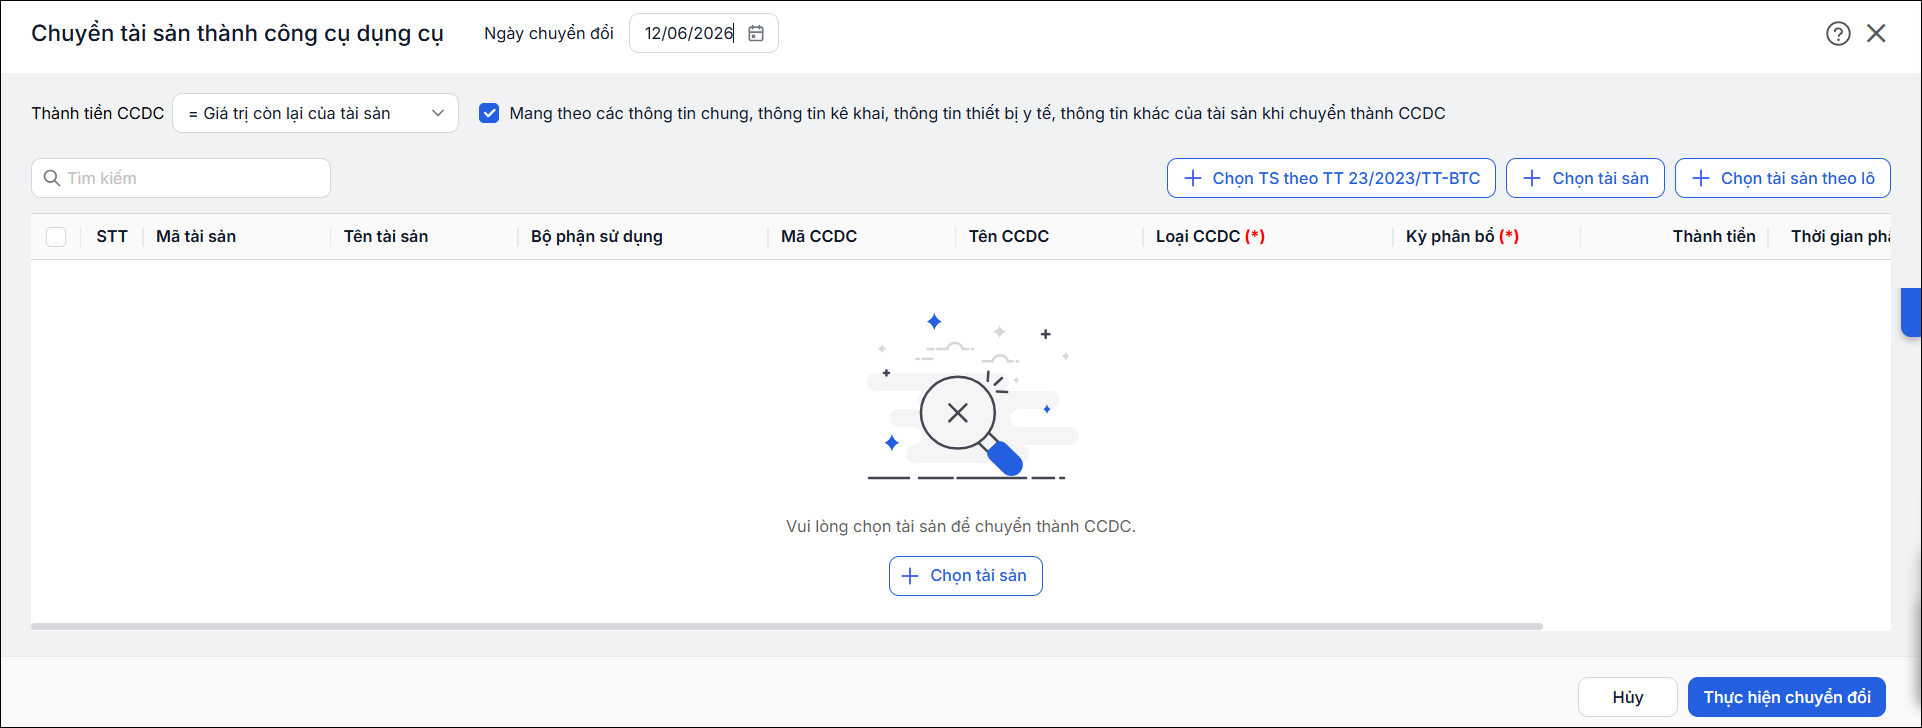Toggle the 'Mang theo các thông tin chung' checkbox
Screen dimensions: 1922x728
pyautogui.click(x=489, y=113)
